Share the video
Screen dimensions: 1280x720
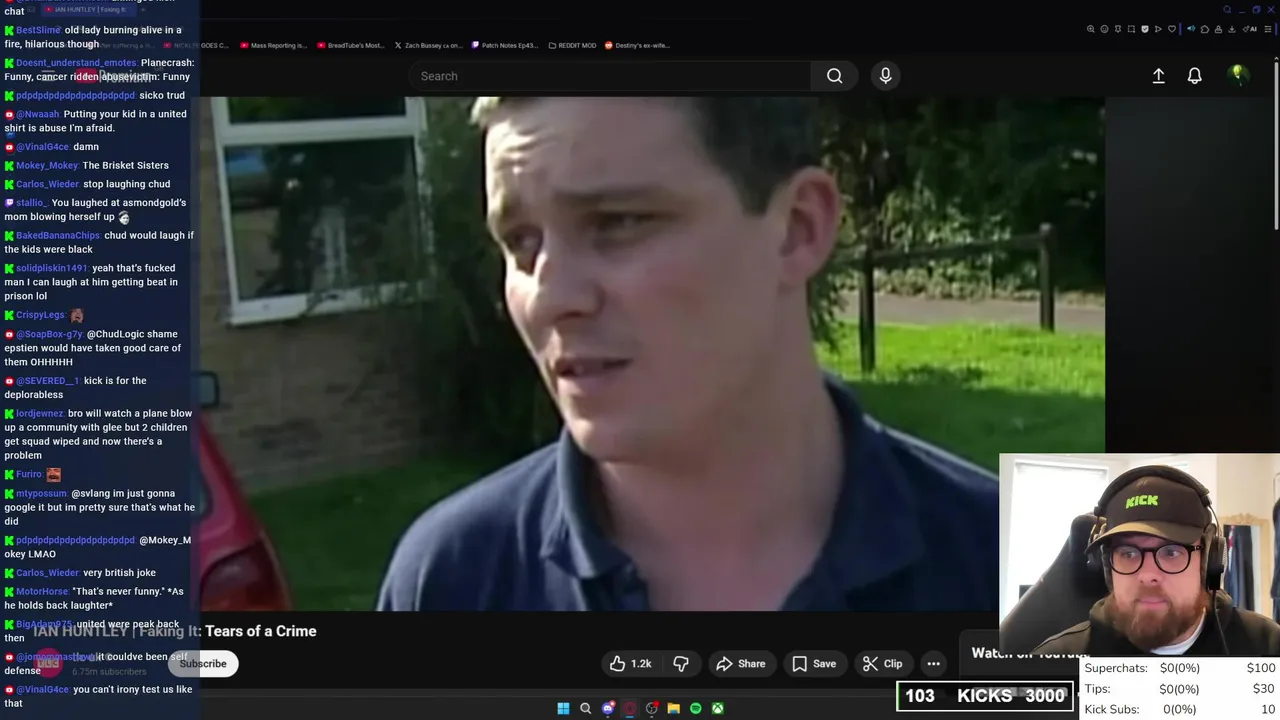coord(741,663)
